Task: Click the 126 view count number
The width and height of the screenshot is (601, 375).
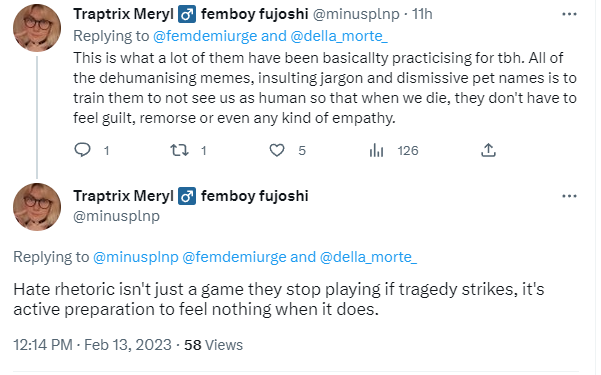Action: (x=408, y=151)
